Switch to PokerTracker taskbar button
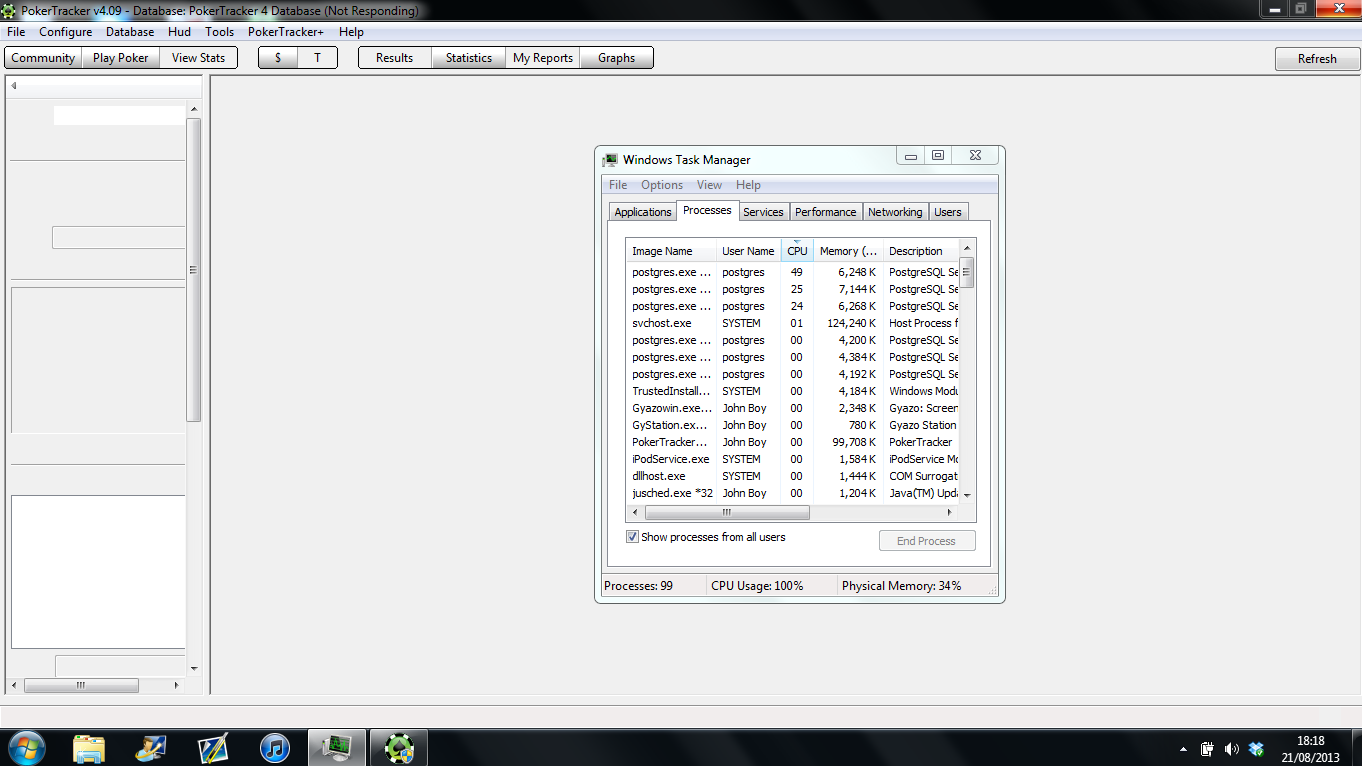The height and width of the screenshot is (766, 1362). click(399, 747)
